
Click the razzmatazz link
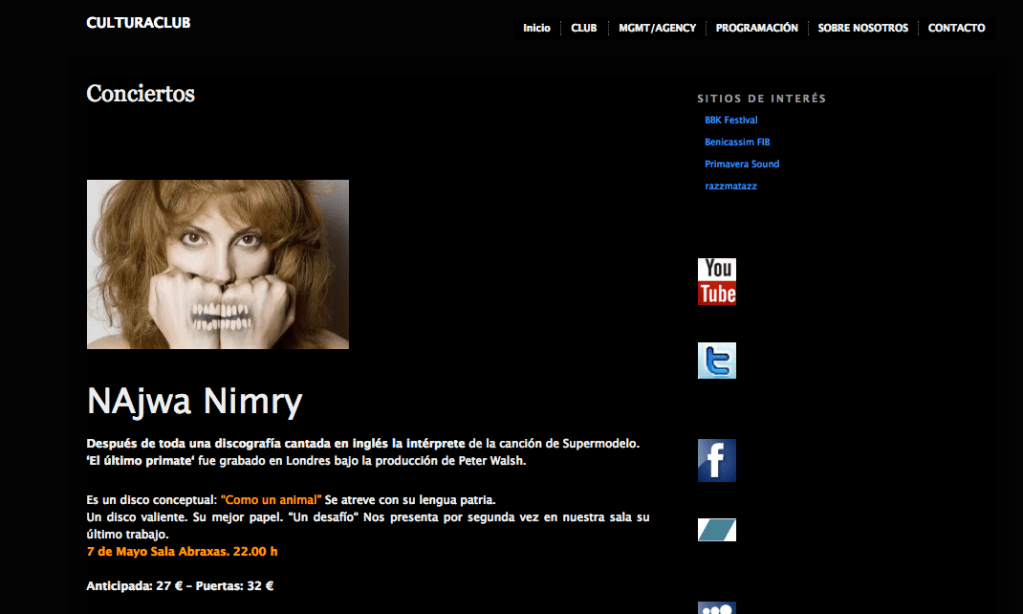731,186
